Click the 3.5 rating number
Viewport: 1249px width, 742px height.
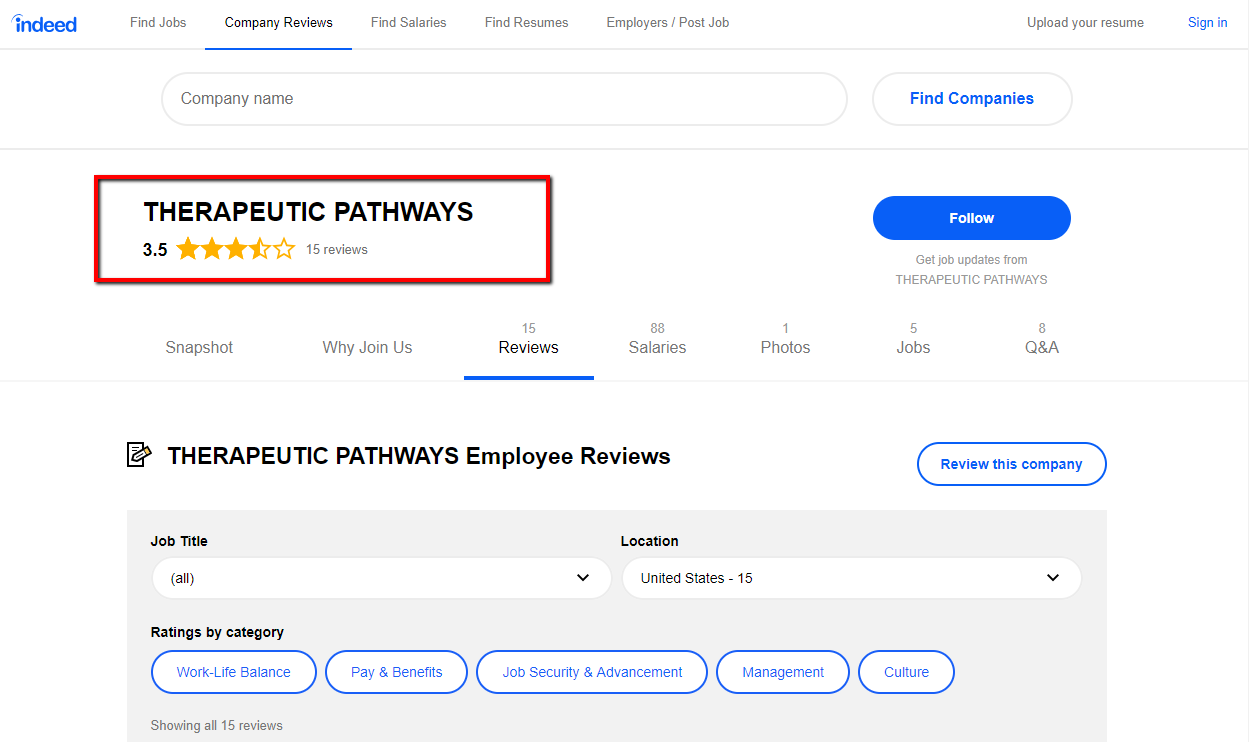pyautogui.click(x=155, y=250)
